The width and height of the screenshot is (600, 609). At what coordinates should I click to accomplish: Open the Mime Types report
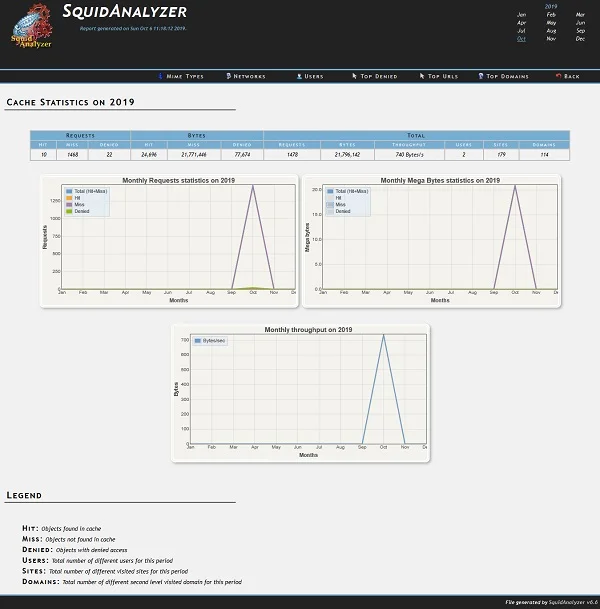pos(185,77)
